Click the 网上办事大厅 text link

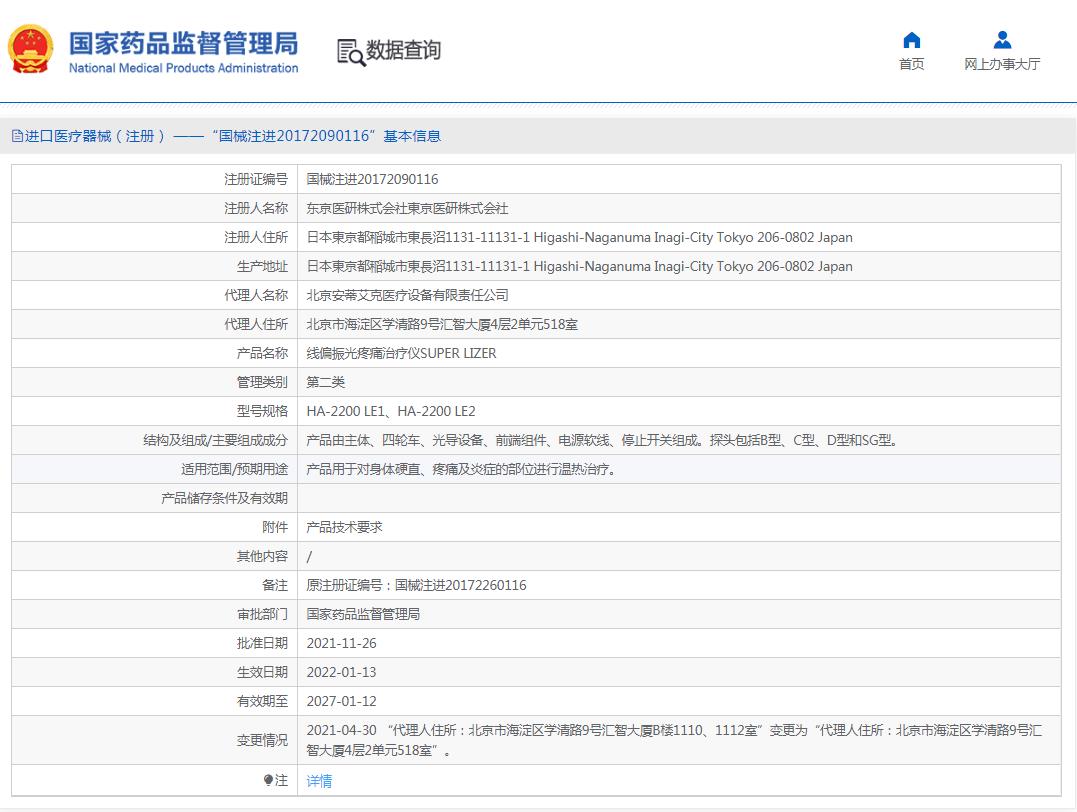click(1002, 64)
